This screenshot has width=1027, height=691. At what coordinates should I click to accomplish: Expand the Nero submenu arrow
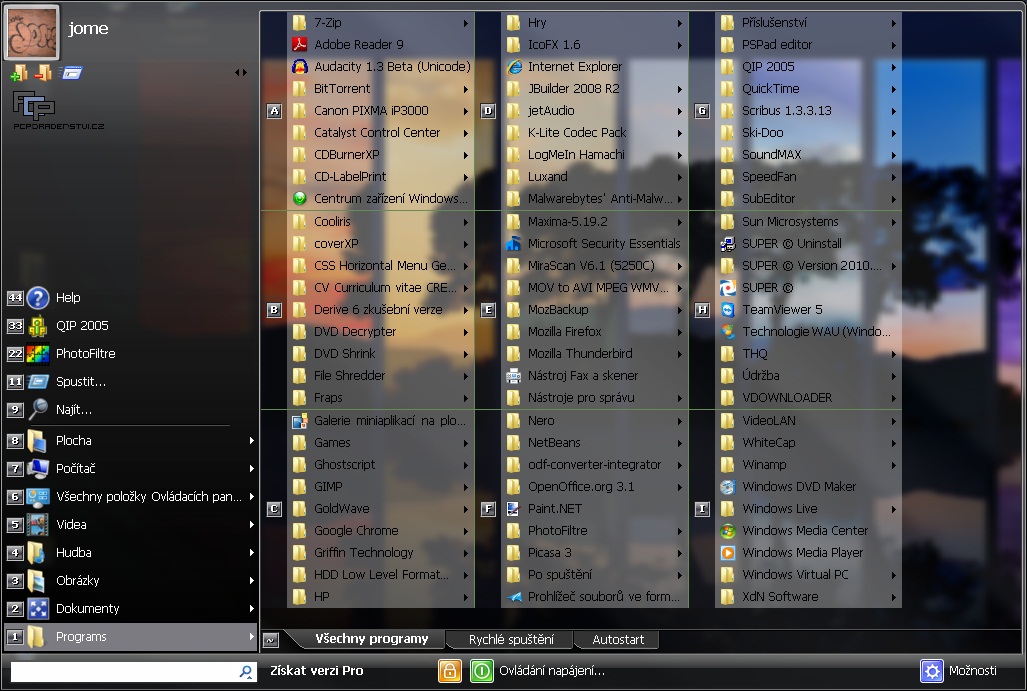click(x=680, y=421)
